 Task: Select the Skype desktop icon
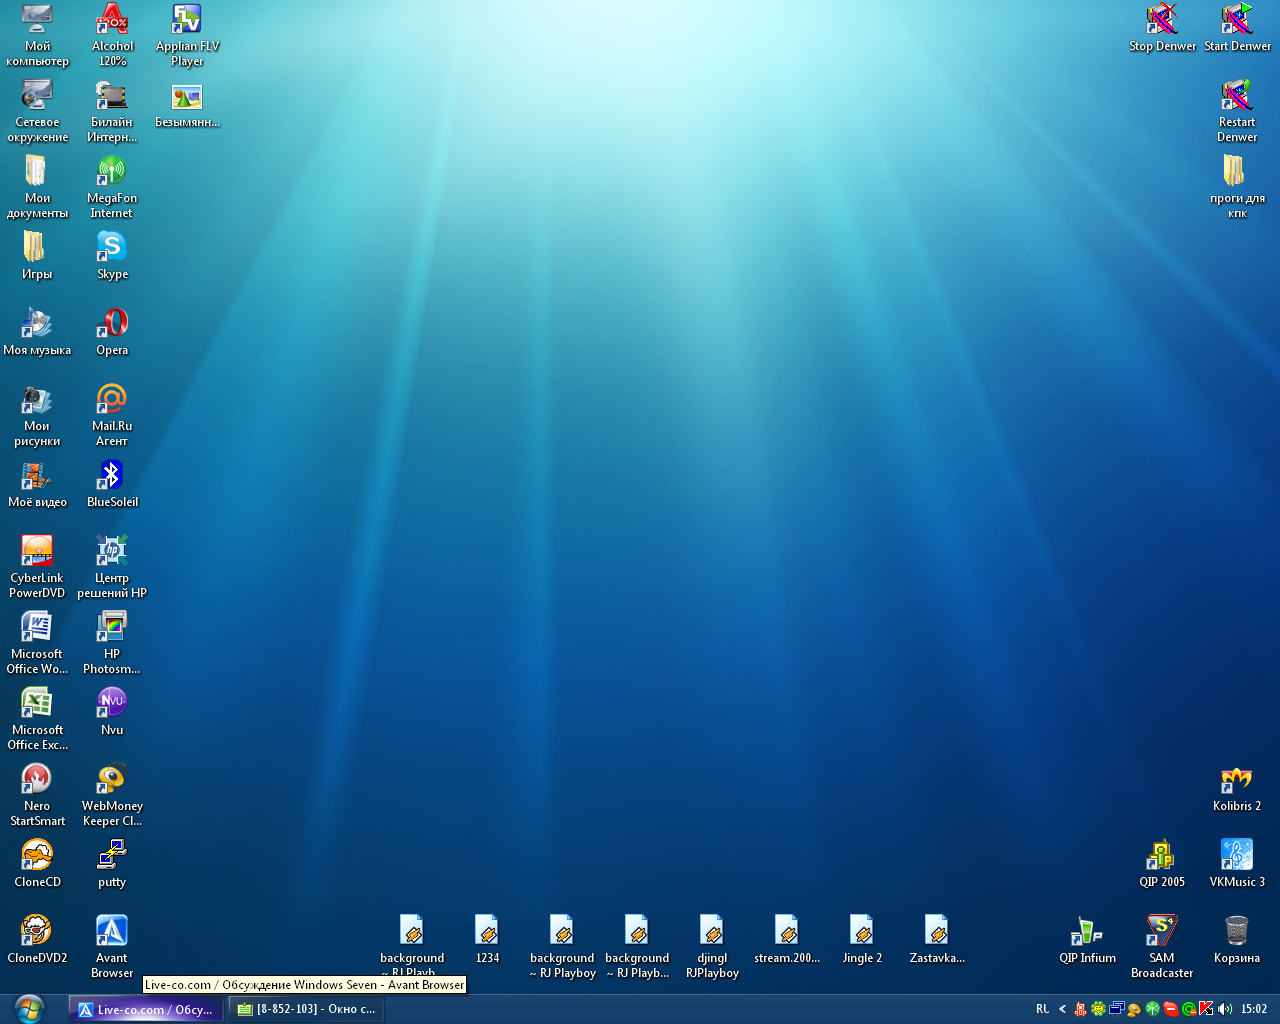[x=112, y=248]
